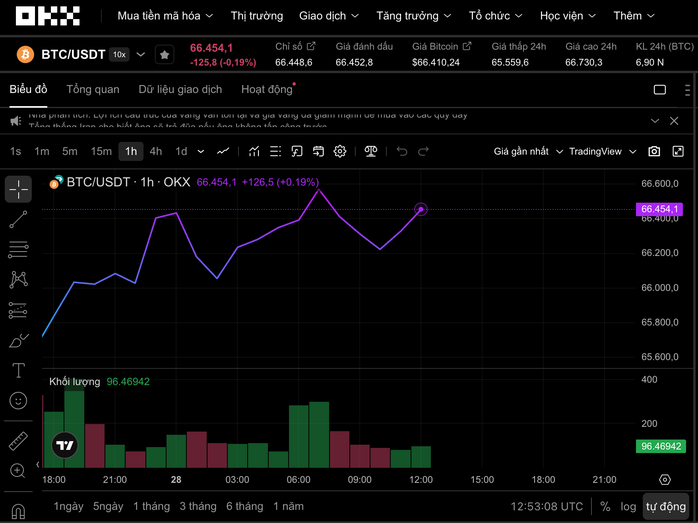This screenshot has height=523, width=698.
Task: Click the brush drawing tool
Action: coord(18,341)
